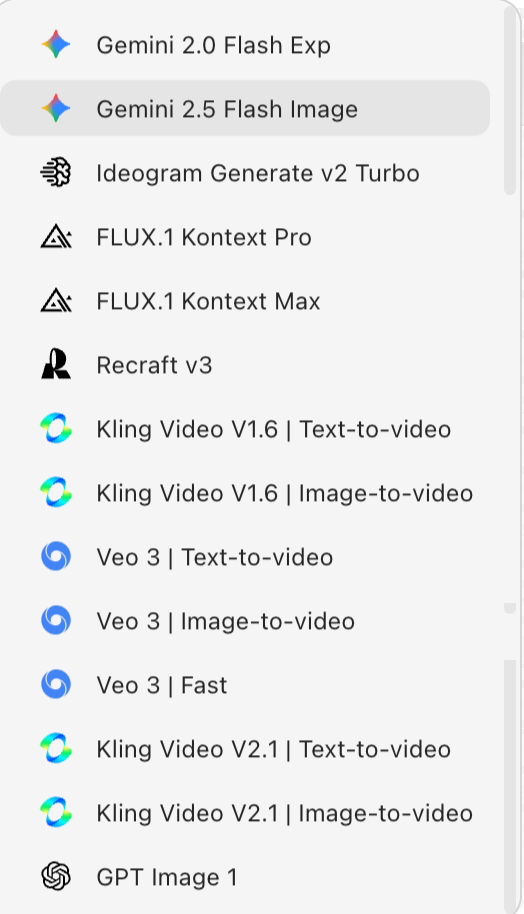Click the FLUX.1 Kontext Max triangle icon

point(56,301)
